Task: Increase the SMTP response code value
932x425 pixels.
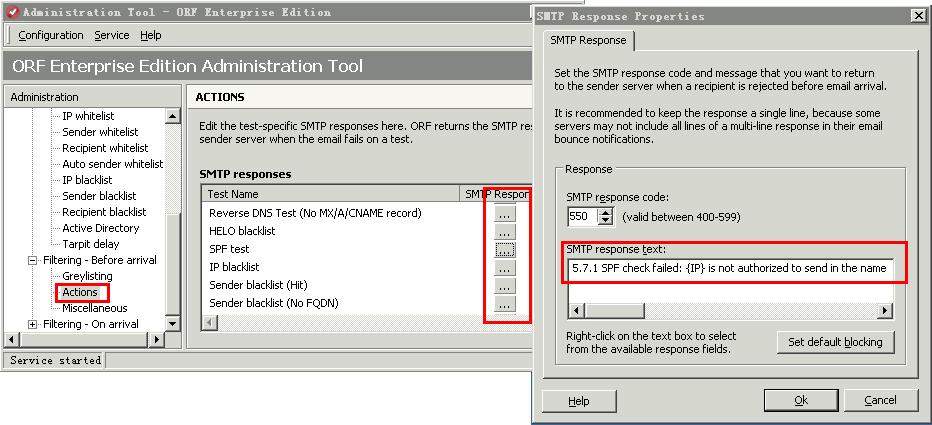Action: [606, 211]
